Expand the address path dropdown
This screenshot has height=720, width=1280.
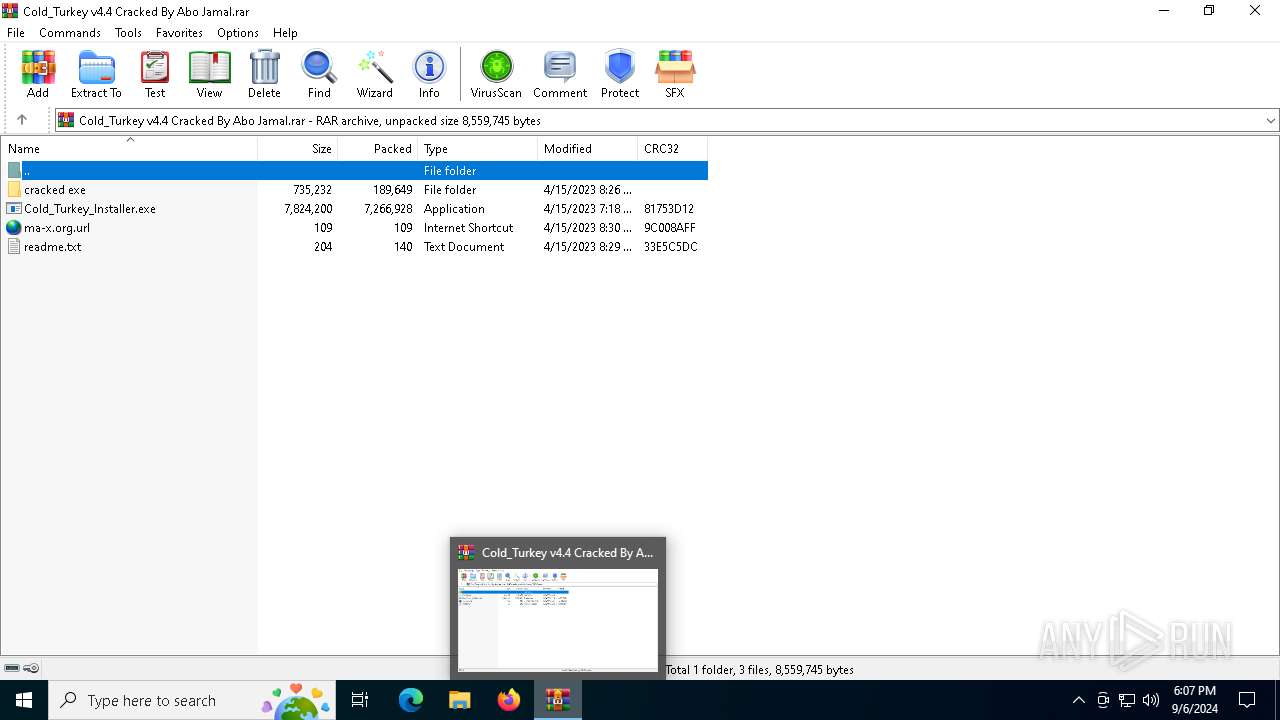click(1270, 120)
